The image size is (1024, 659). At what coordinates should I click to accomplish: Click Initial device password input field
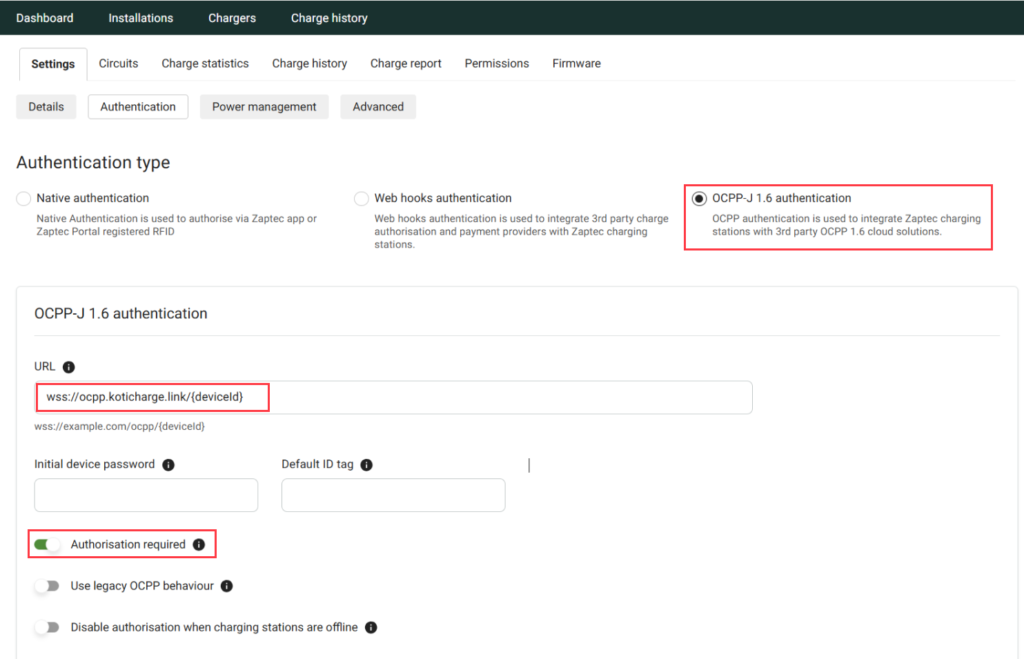click(146, 495)
